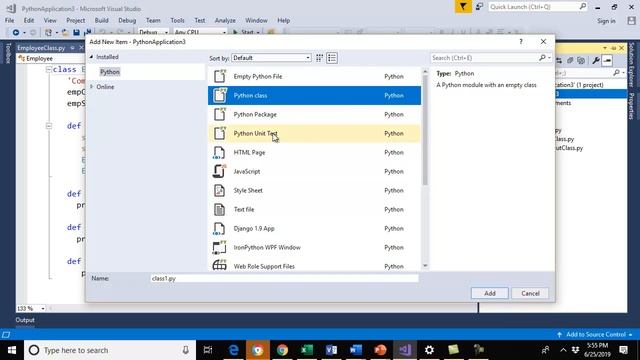Image resolution: width=640 pixels, height=360 pixels.
Task: Collapse the class outlining in editor
Action: (x=49, y=70)
